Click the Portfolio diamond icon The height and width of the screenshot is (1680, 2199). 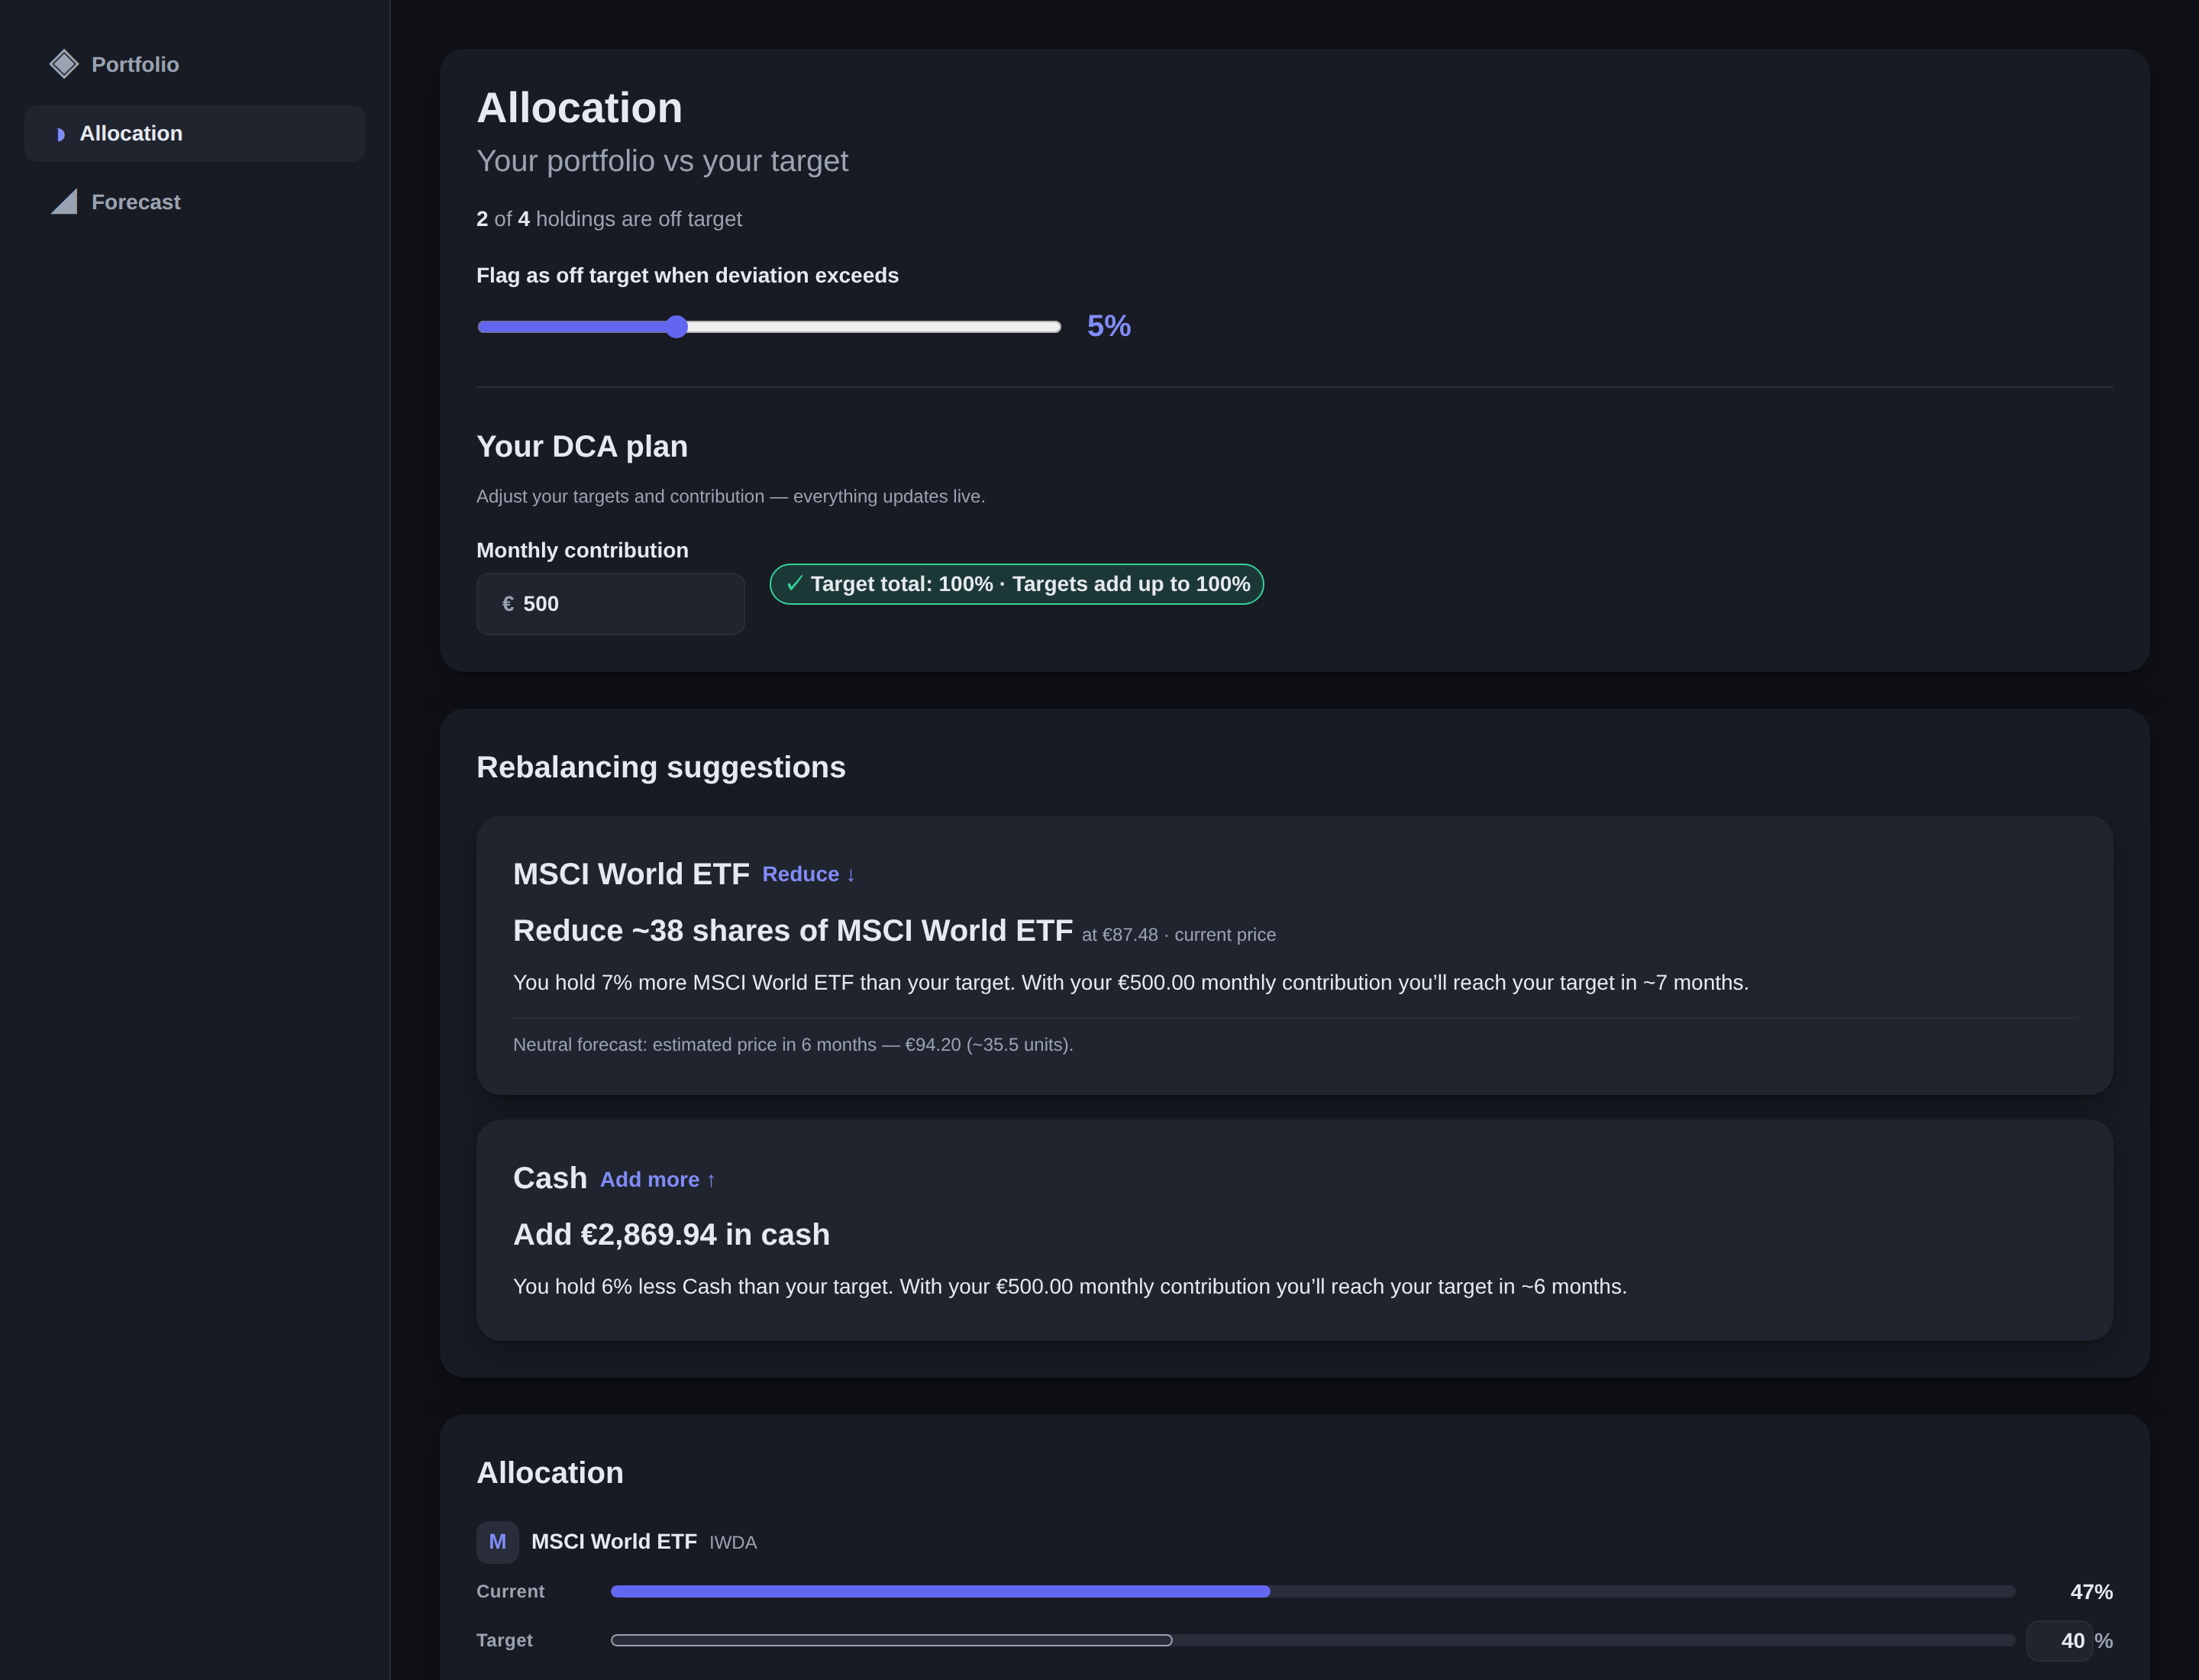click(64, 64)
